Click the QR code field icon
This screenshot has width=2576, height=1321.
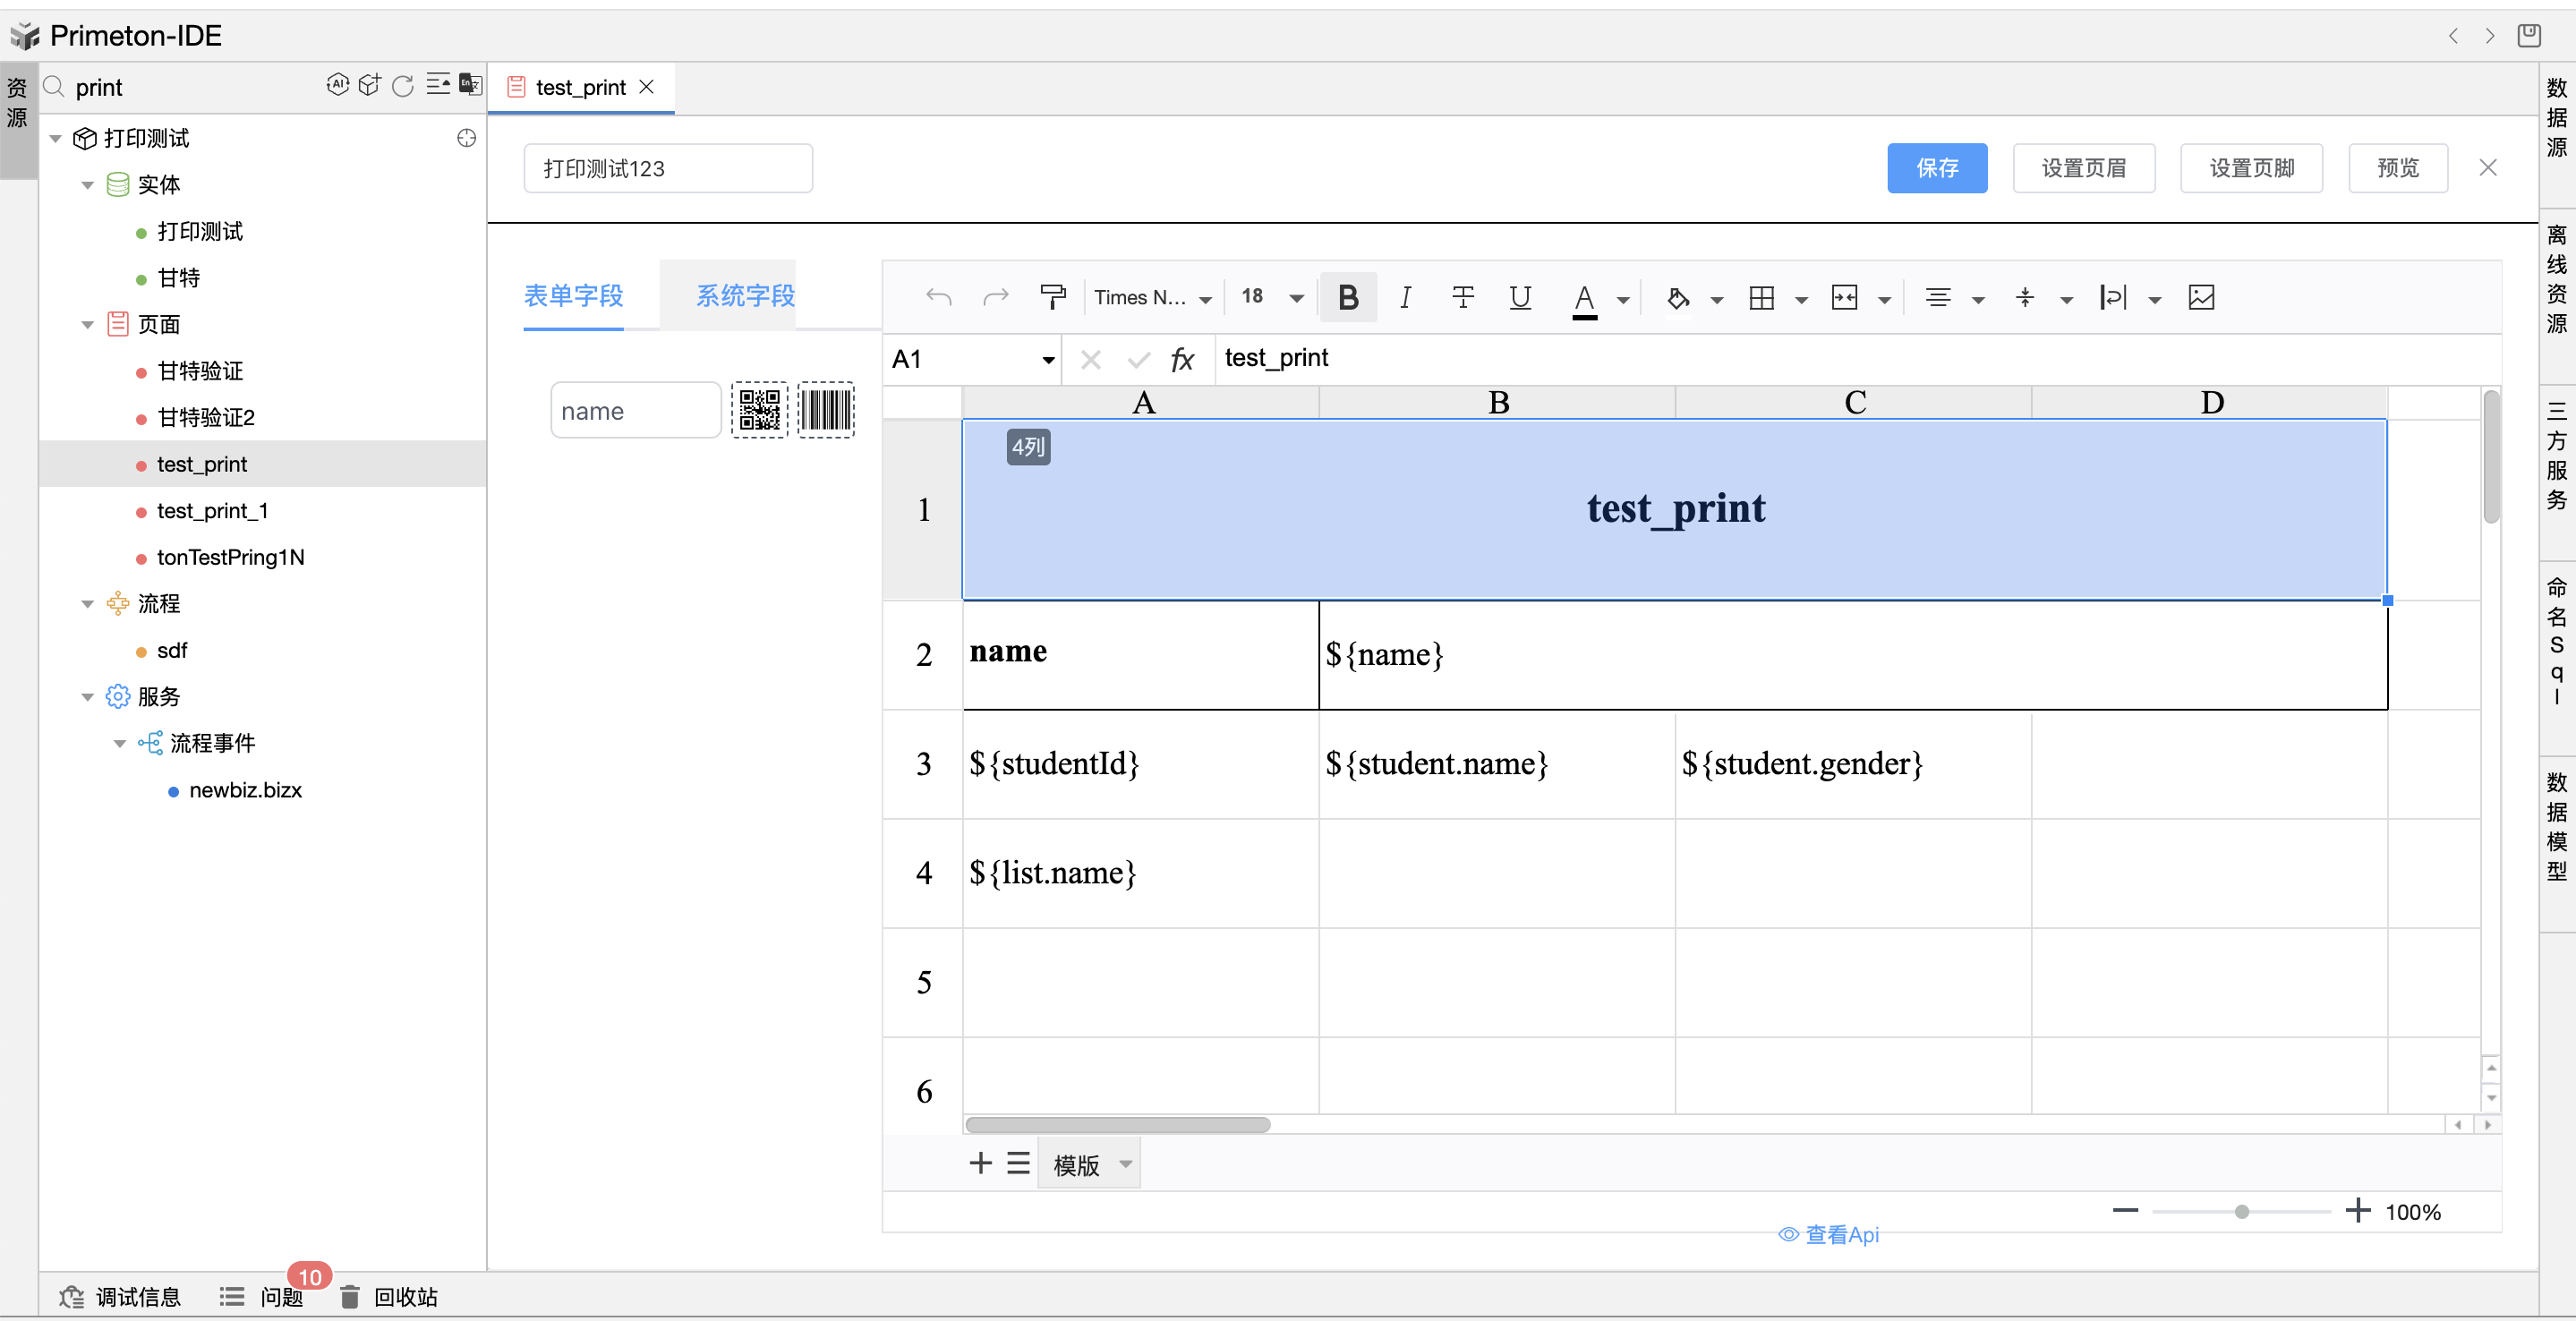[x=759, y=410]
